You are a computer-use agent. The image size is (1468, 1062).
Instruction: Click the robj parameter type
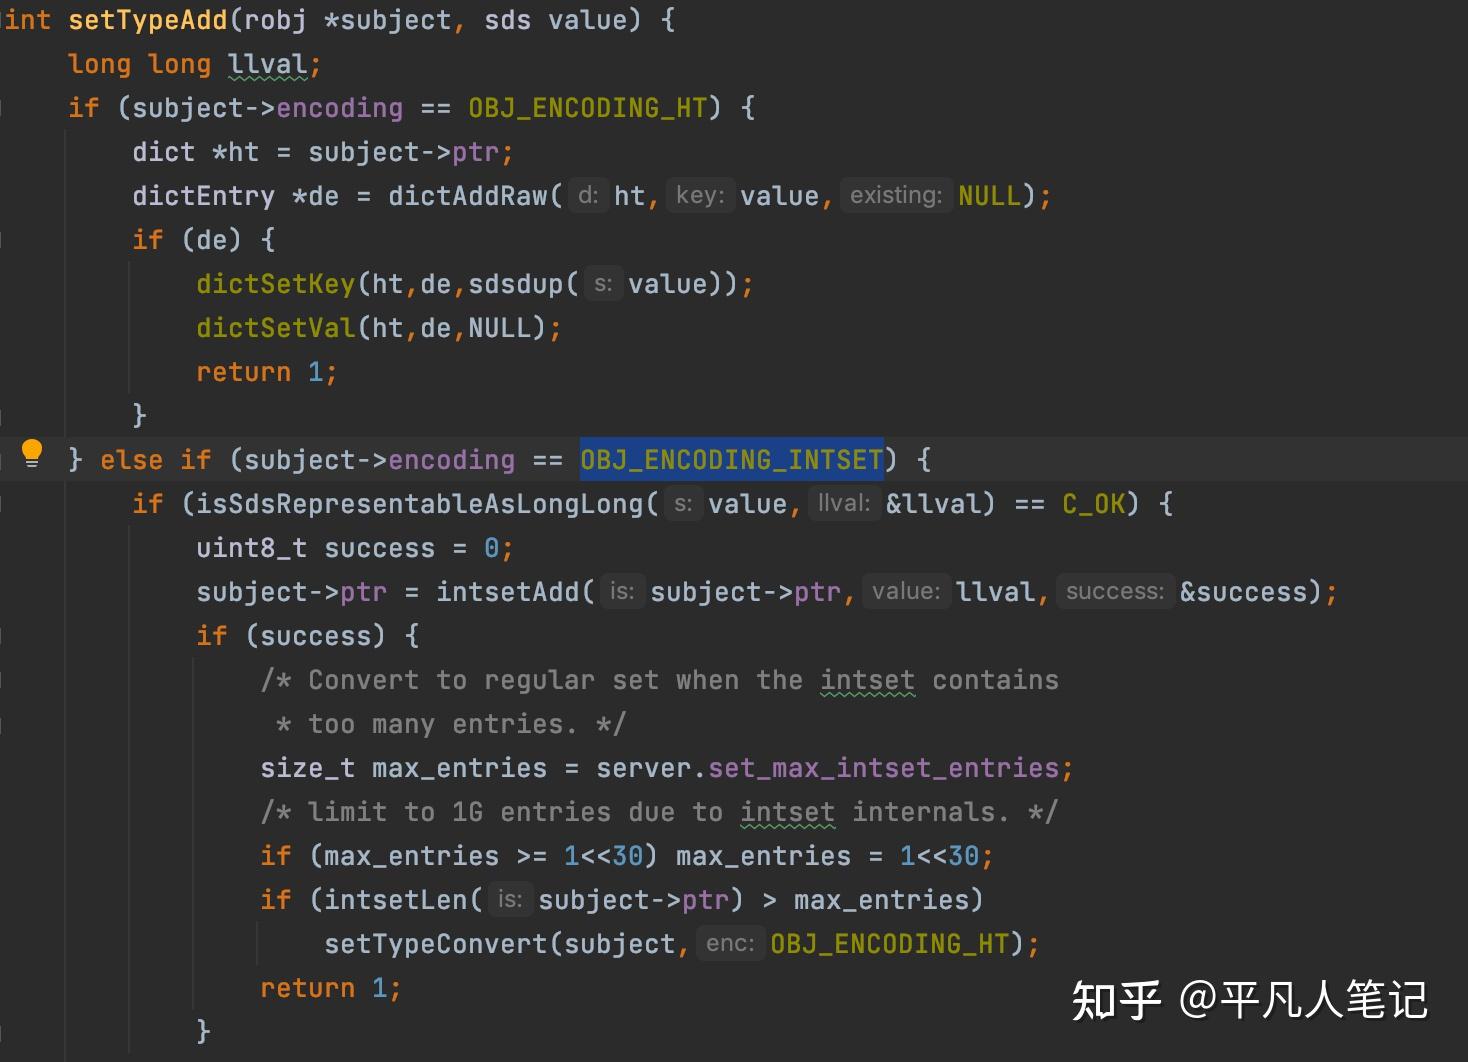click(x=275, y=20)
